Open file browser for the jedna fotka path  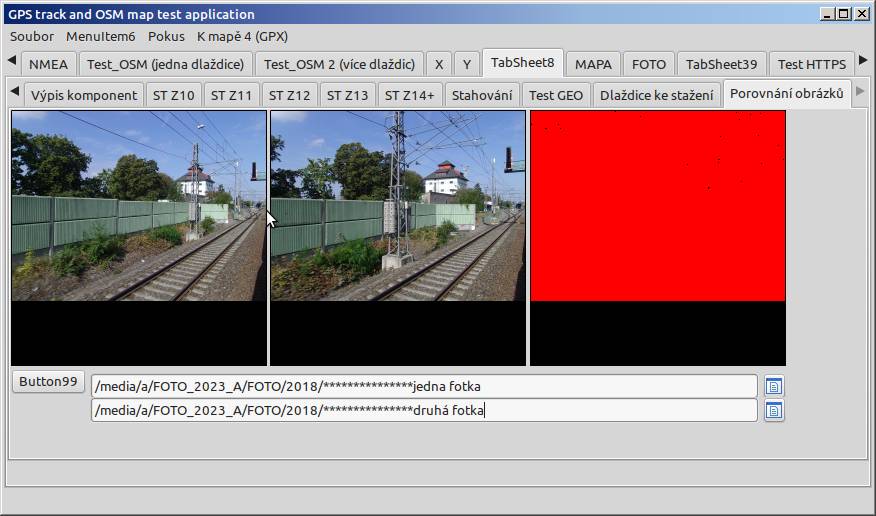click(774, 386)
